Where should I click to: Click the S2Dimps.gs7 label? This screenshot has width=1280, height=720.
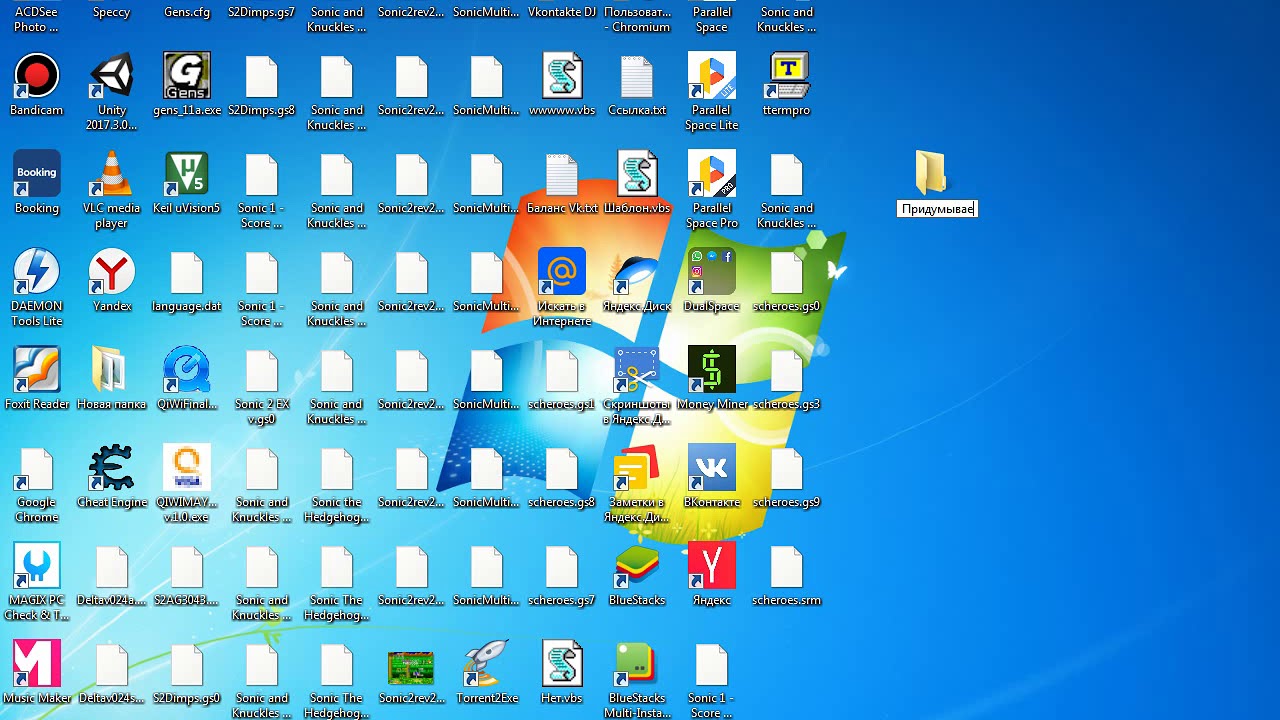262,12
